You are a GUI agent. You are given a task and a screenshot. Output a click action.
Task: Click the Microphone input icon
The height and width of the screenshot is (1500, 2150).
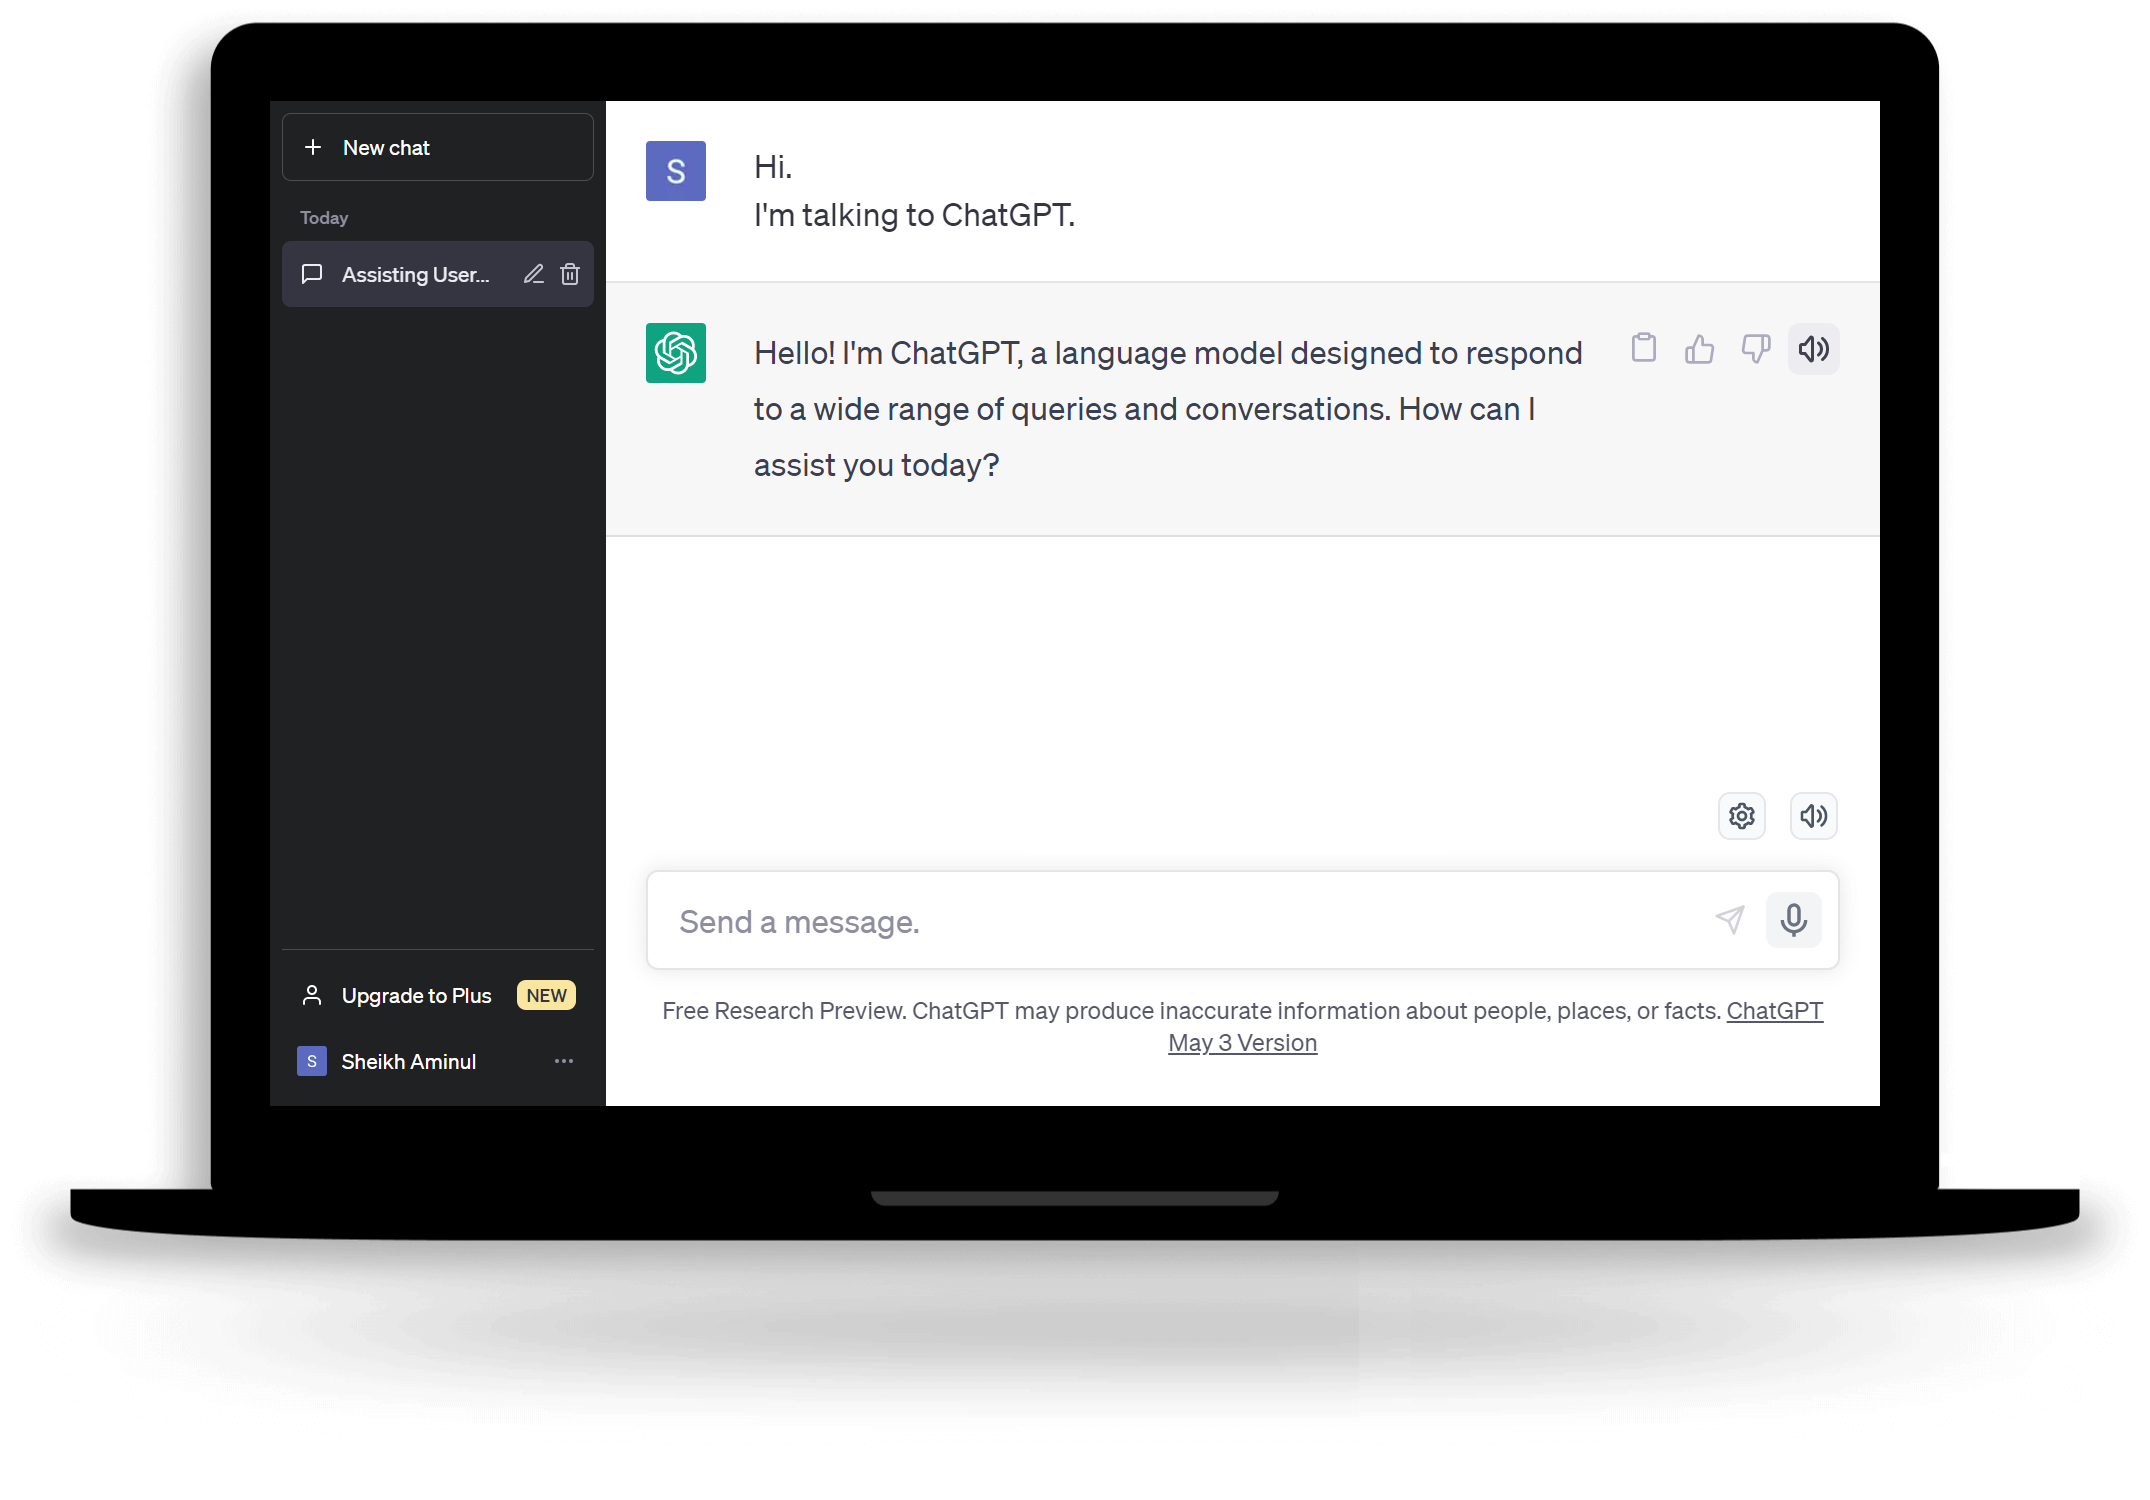(1794, 920)
